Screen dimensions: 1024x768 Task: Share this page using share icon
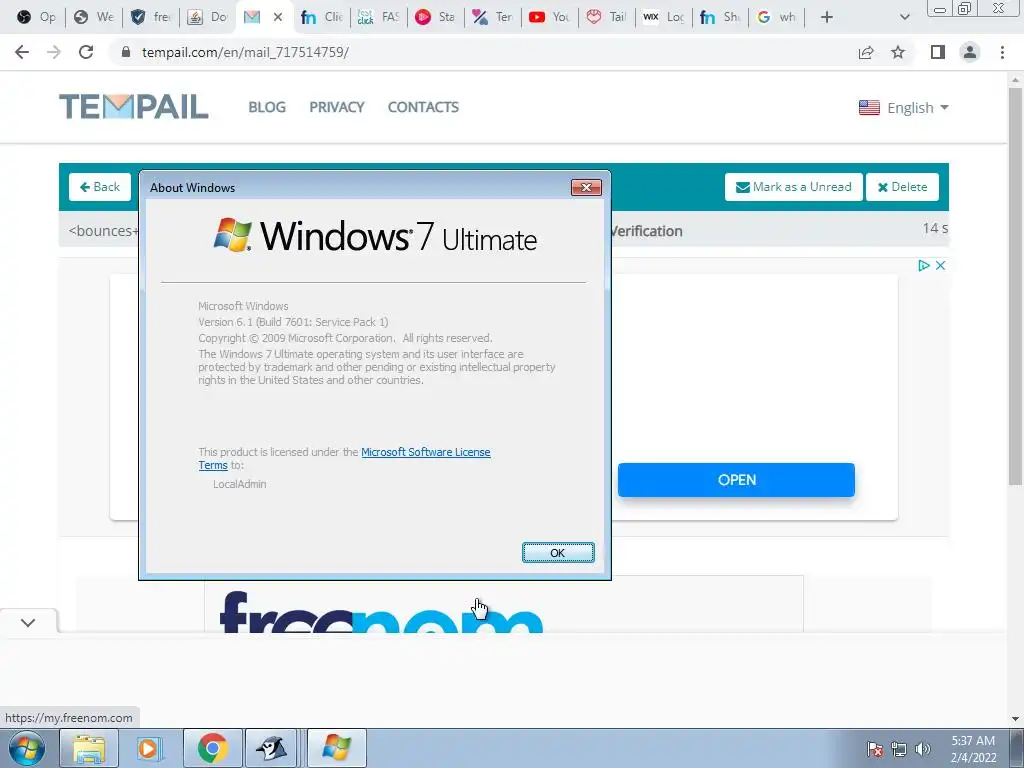click(x=866, y=52)
